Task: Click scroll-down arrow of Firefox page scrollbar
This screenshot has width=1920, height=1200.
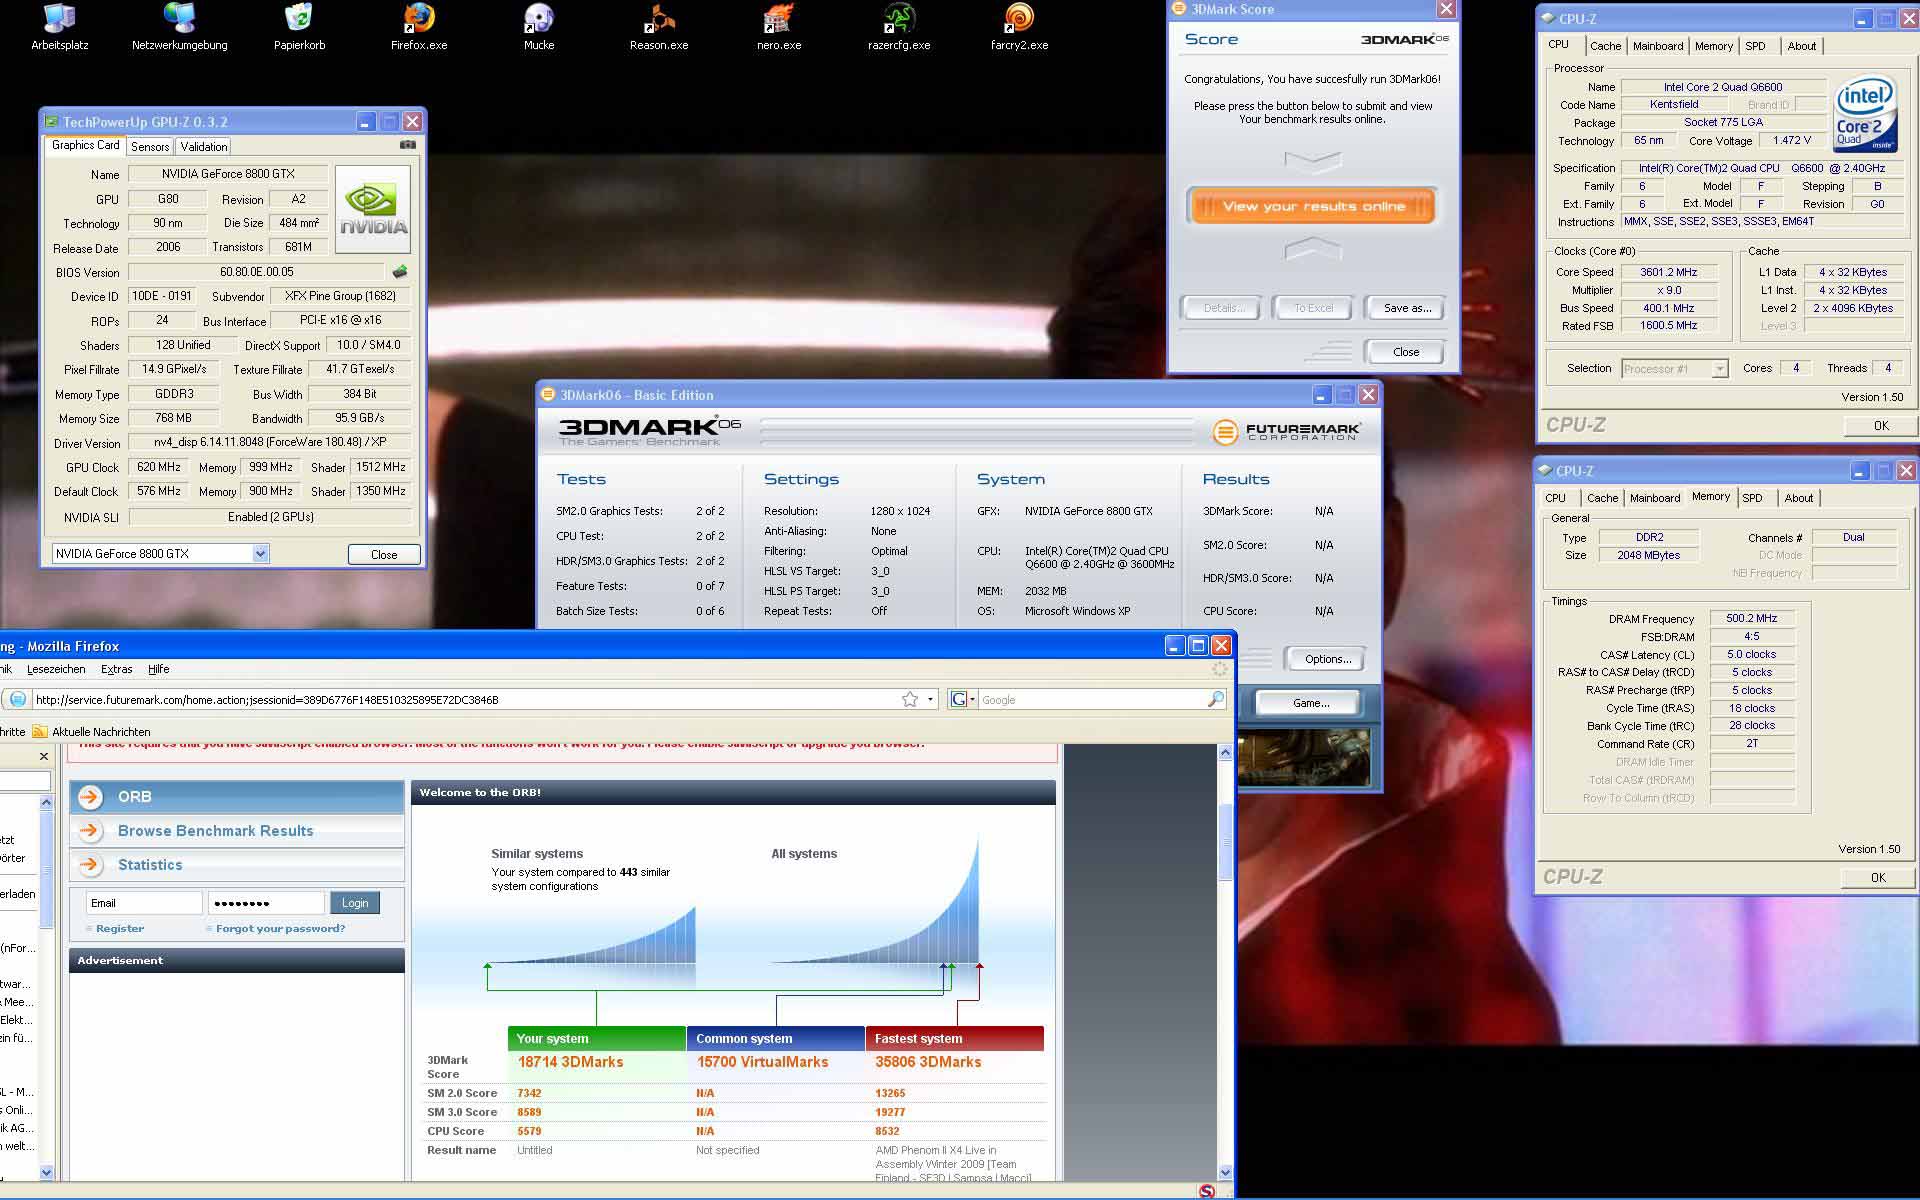Action: 1226,1172
